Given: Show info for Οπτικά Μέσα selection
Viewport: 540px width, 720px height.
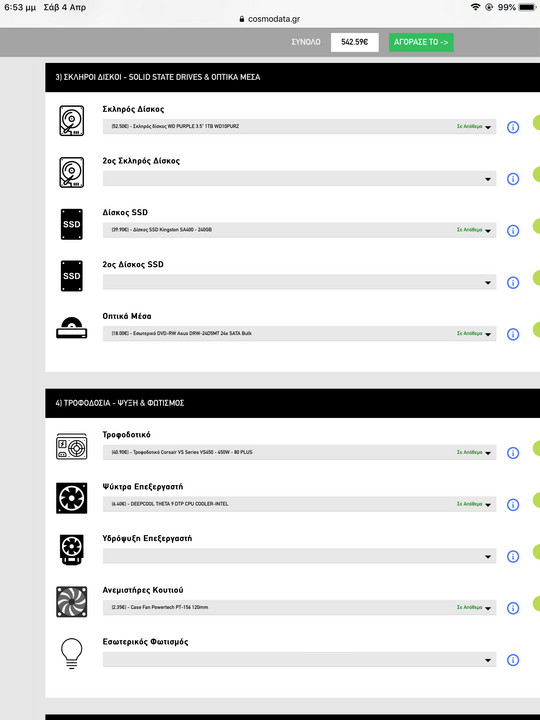Looking at the screenshot, I should coord(513,334).
